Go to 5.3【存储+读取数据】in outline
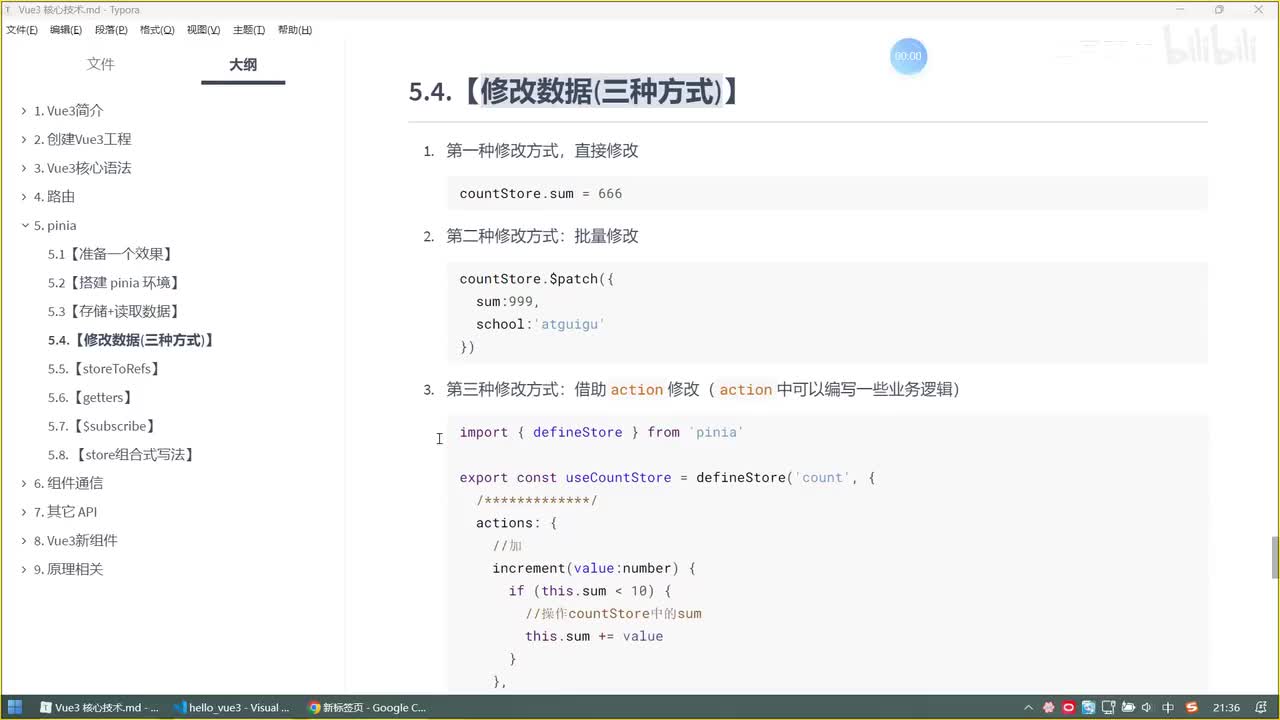The height and width of the screenshot is (720, 1280). click(x=114, y=312)
